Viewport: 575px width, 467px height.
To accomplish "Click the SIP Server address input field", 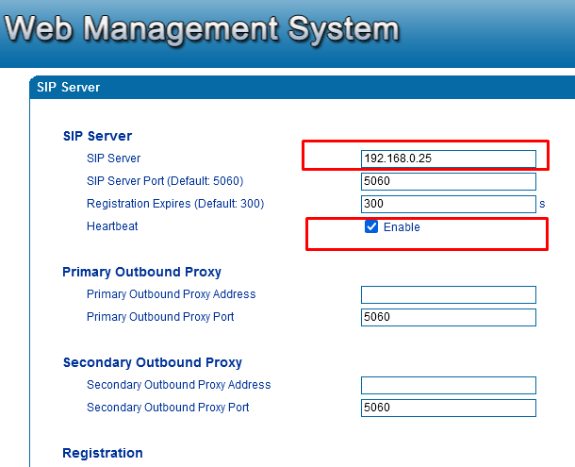I will point(448,158).
